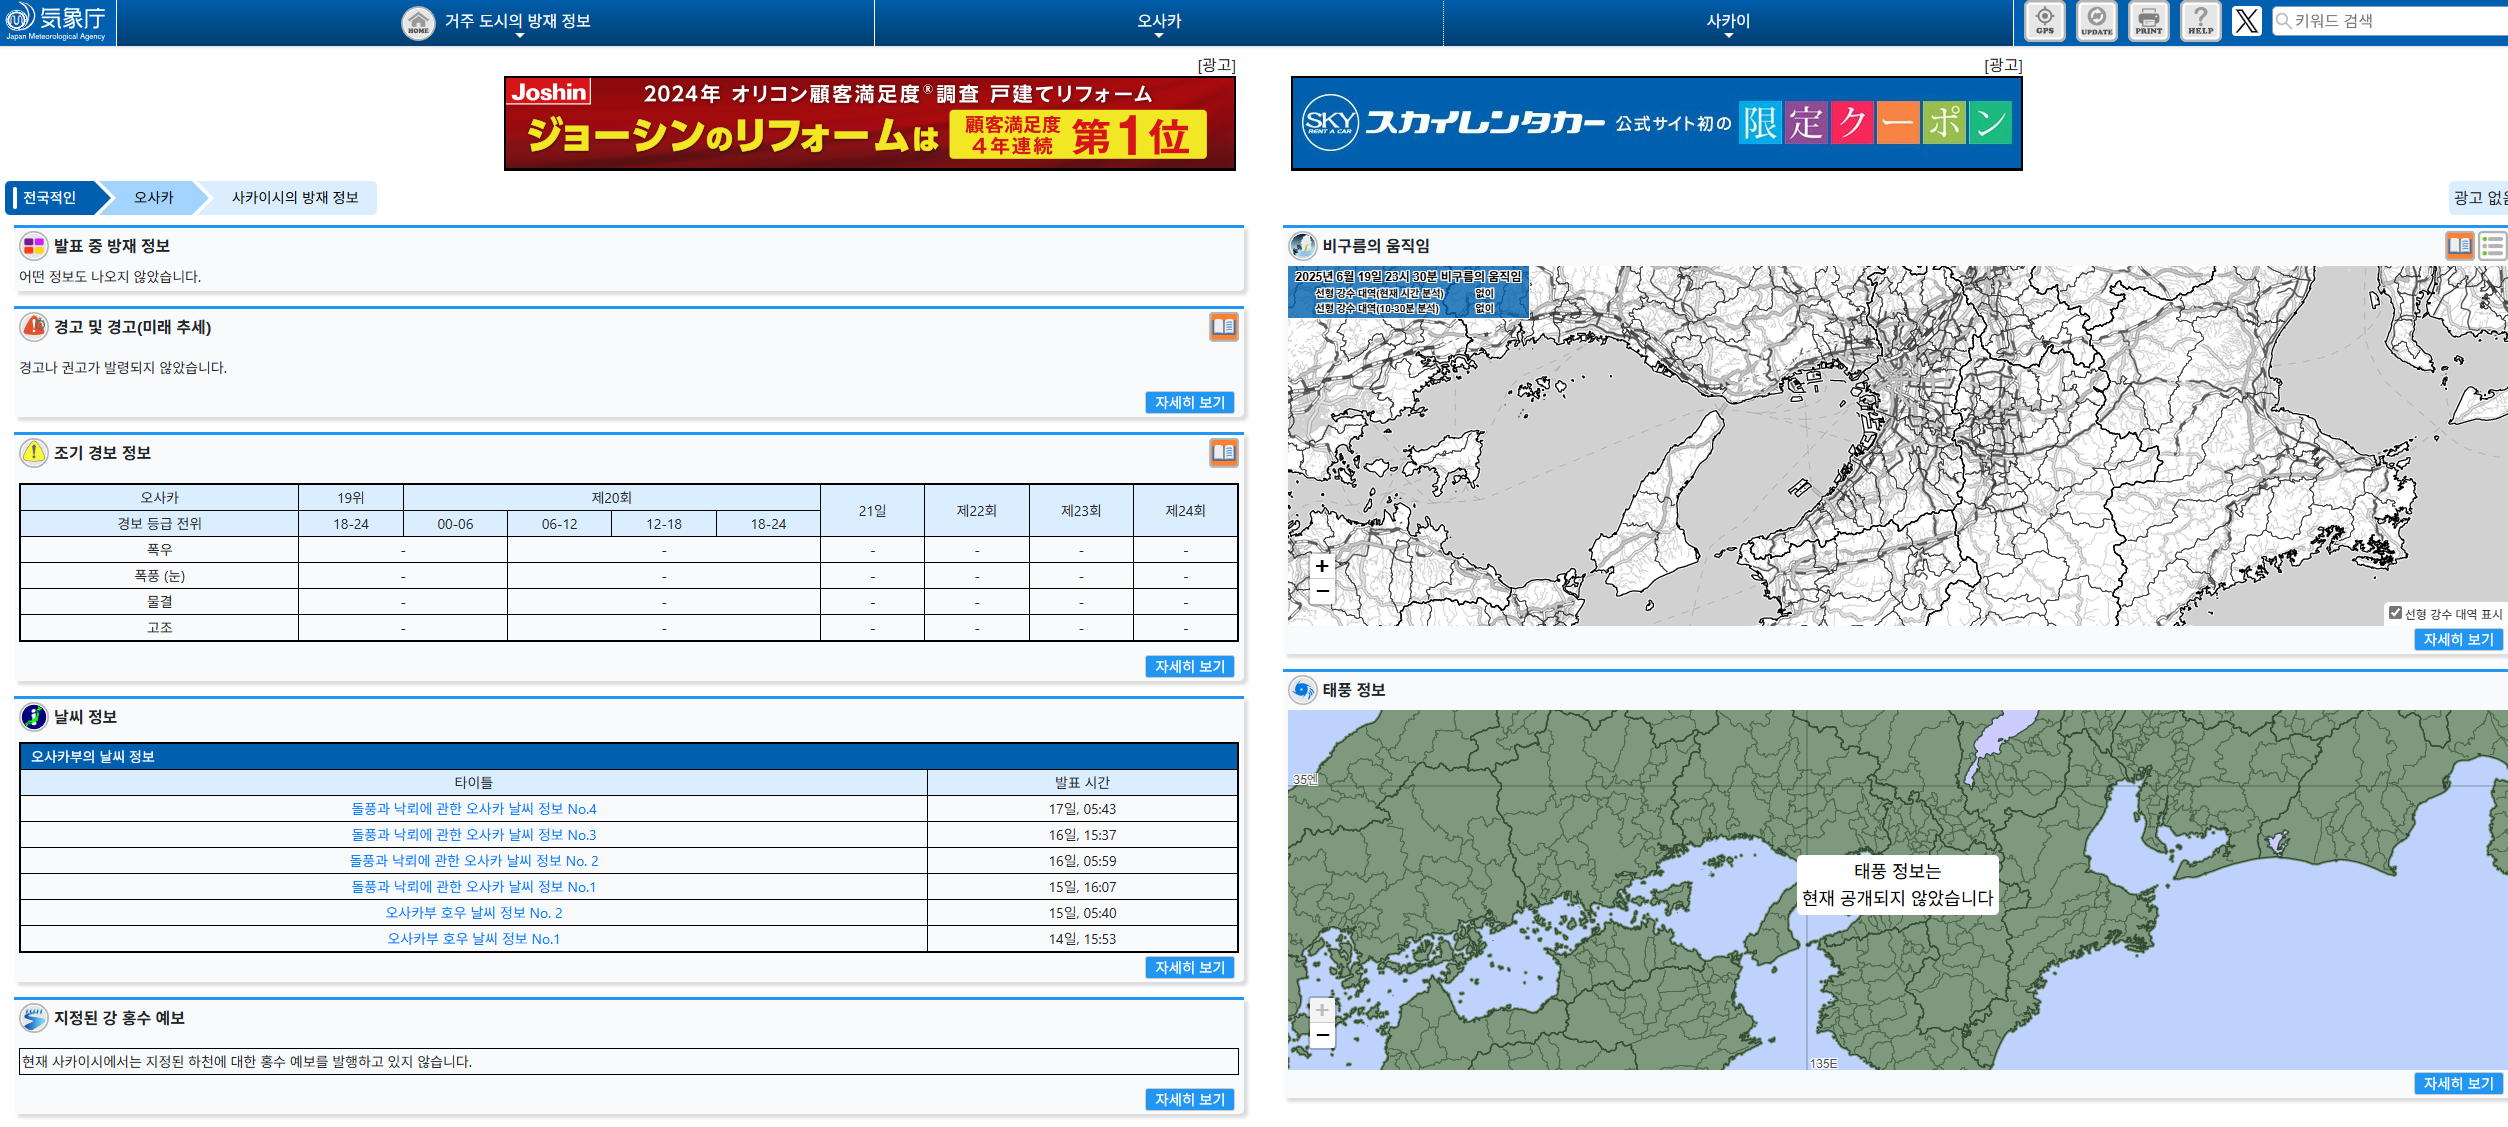Image resolution: width=2508 pixels, height=1127 pixels.
Task: Zoom in on the rain cloud map
Action: click(1322, 566)
